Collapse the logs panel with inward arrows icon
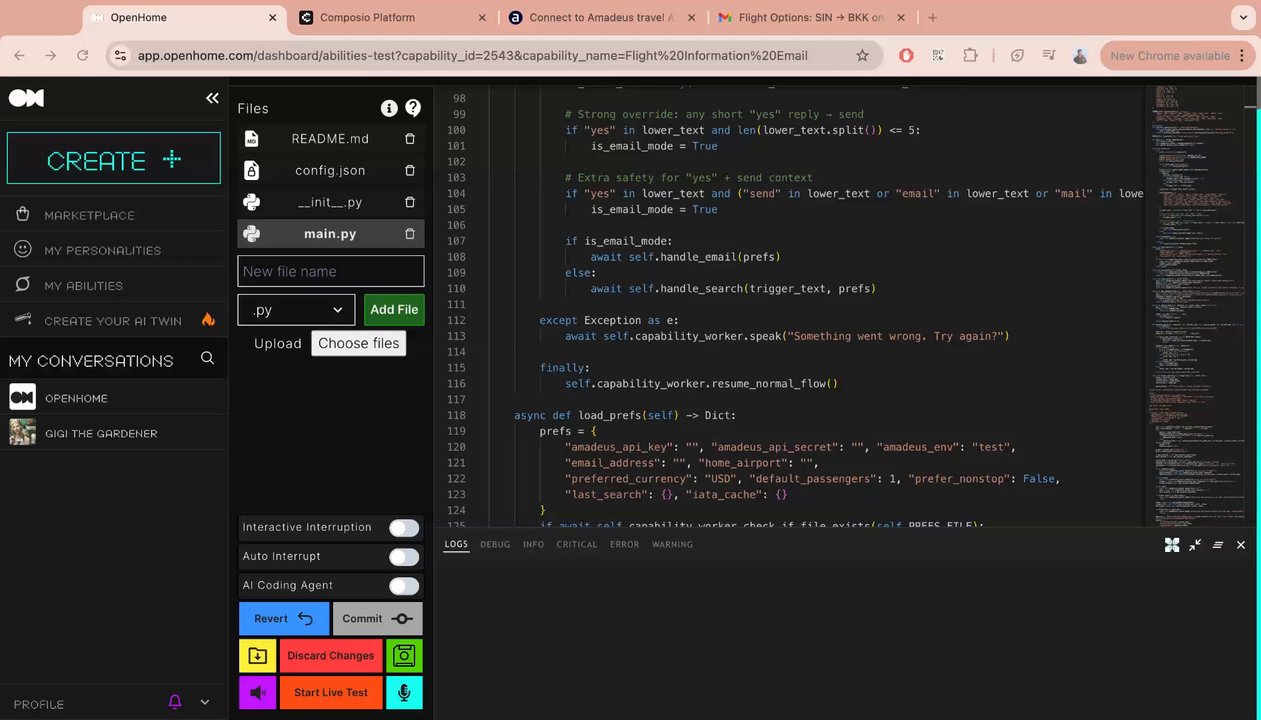This screenshot has height=720, width=1261. click(x=1195, y=545)
